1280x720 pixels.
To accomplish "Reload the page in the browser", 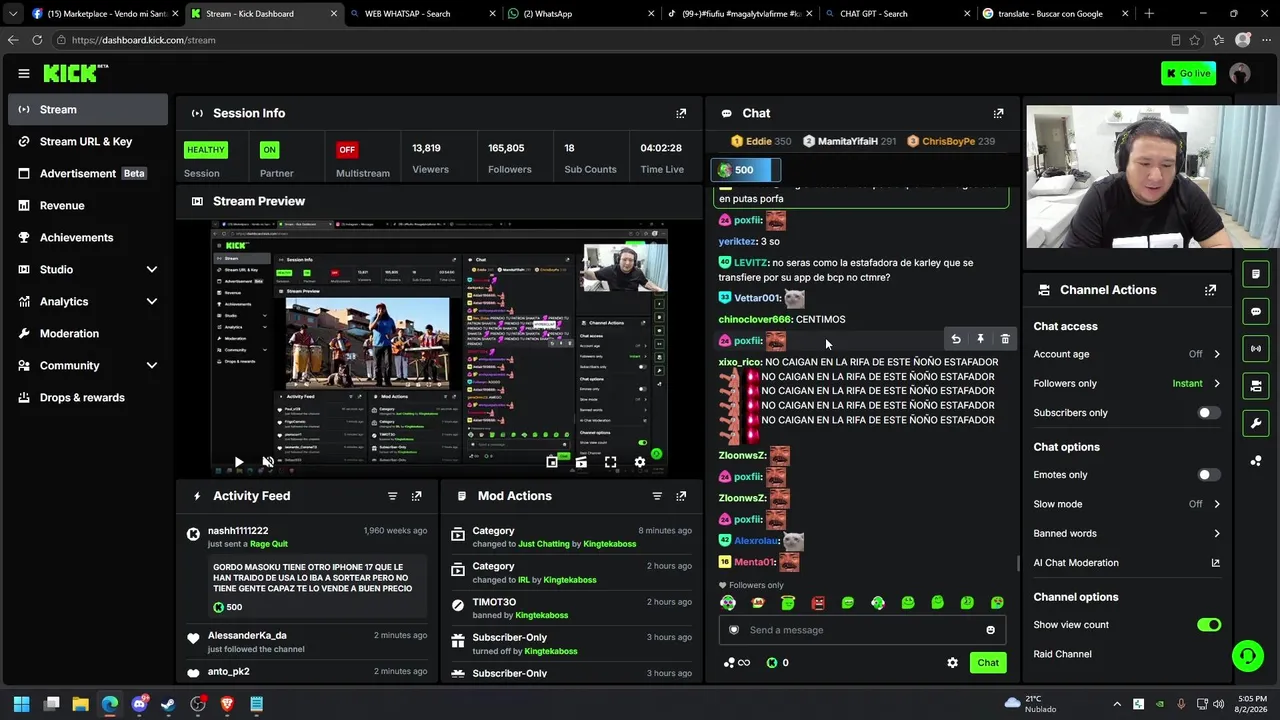I will (x=37, y=40).
